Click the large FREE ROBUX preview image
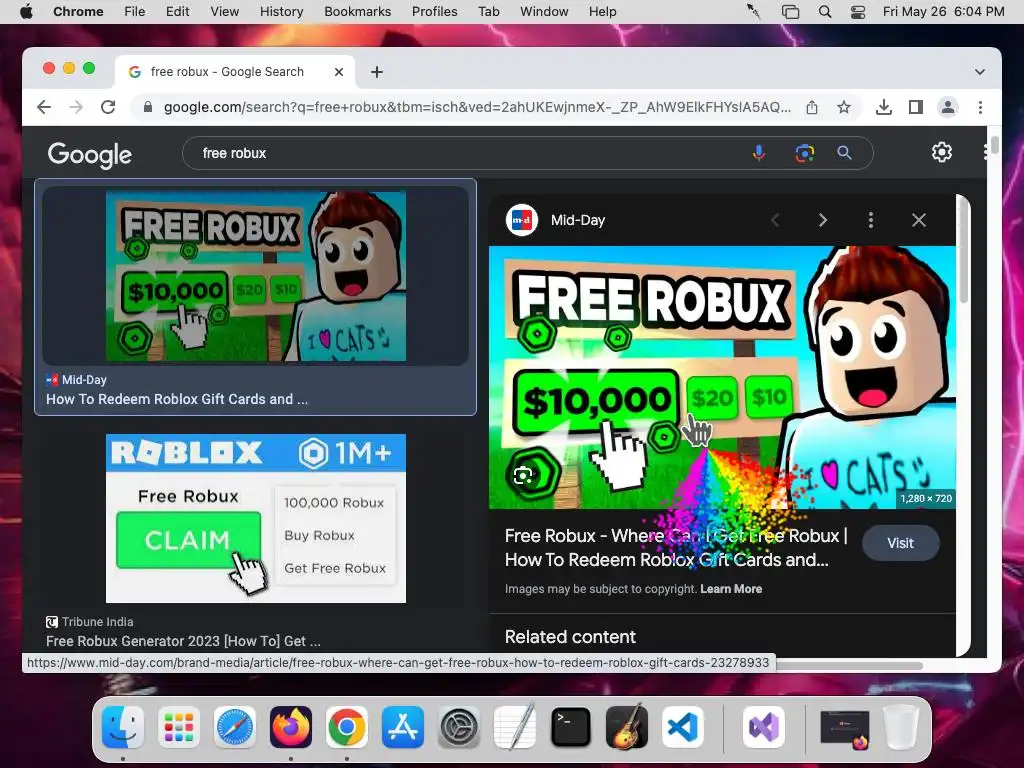 tap(722, 377)
